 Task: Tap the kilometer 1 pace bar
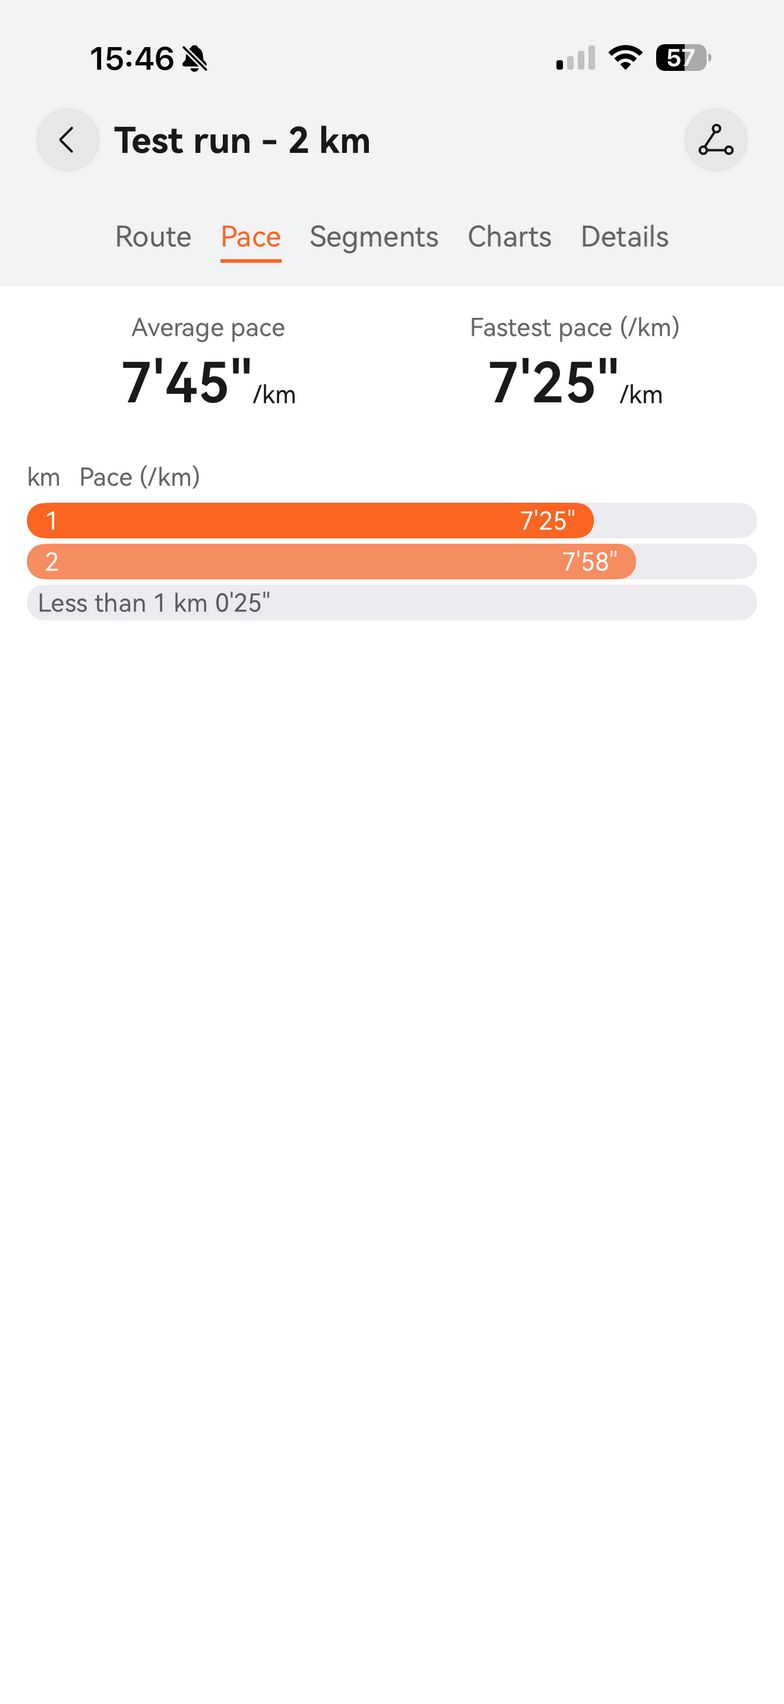pos(310,521)
